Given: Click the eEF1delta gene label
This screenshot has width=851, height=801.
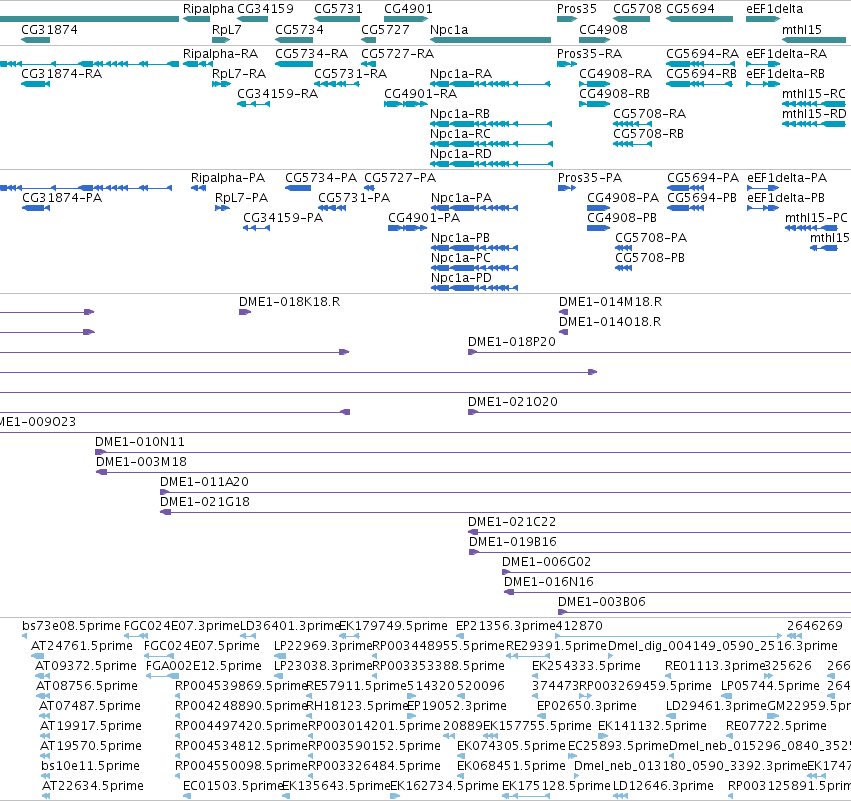Looking at the screenshot, I should [774, 9].
